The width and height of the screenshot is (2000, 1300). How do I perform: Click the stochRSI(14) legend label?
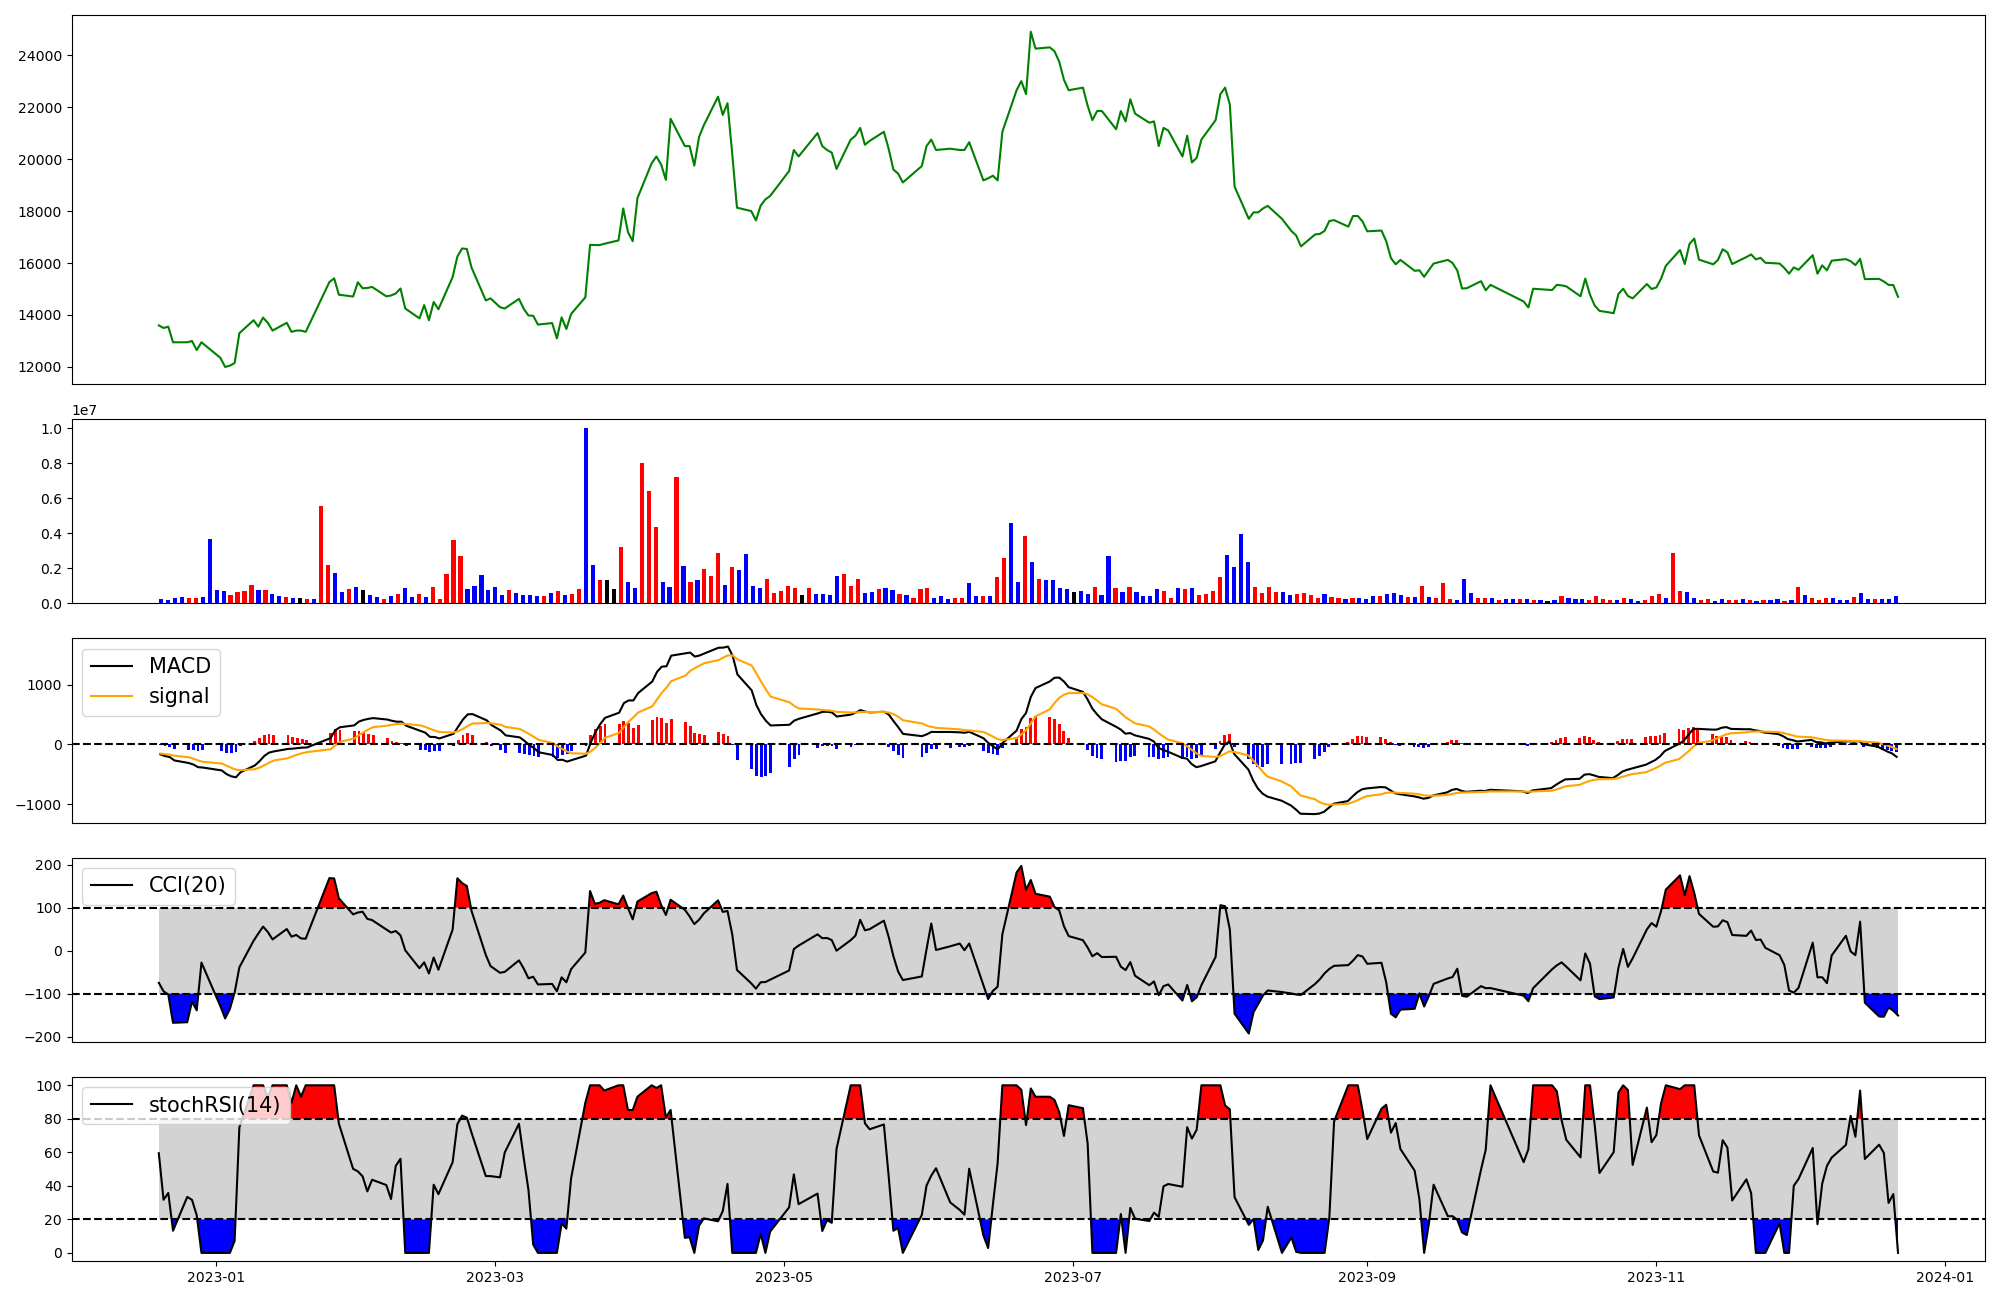(214, 1105)
